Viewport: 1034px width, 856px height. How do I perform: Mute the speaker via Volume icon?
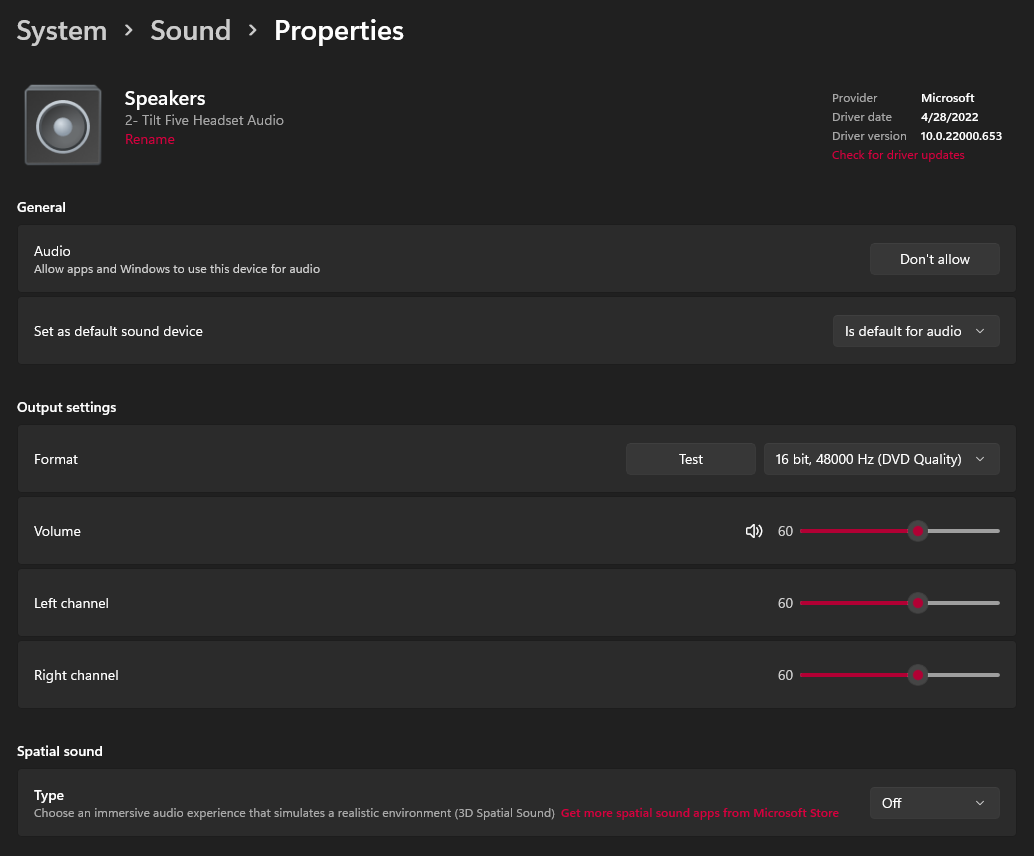(x=754, y=531)
